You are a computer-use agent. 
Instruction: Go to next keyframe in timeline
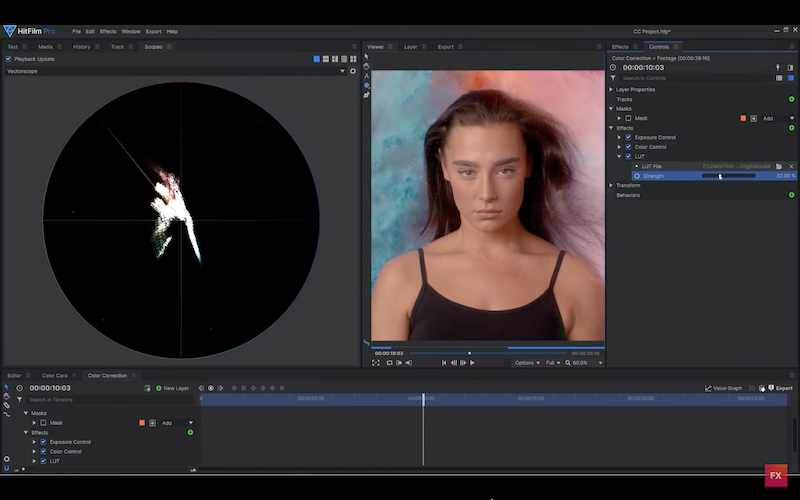click(x=220, y=388)
